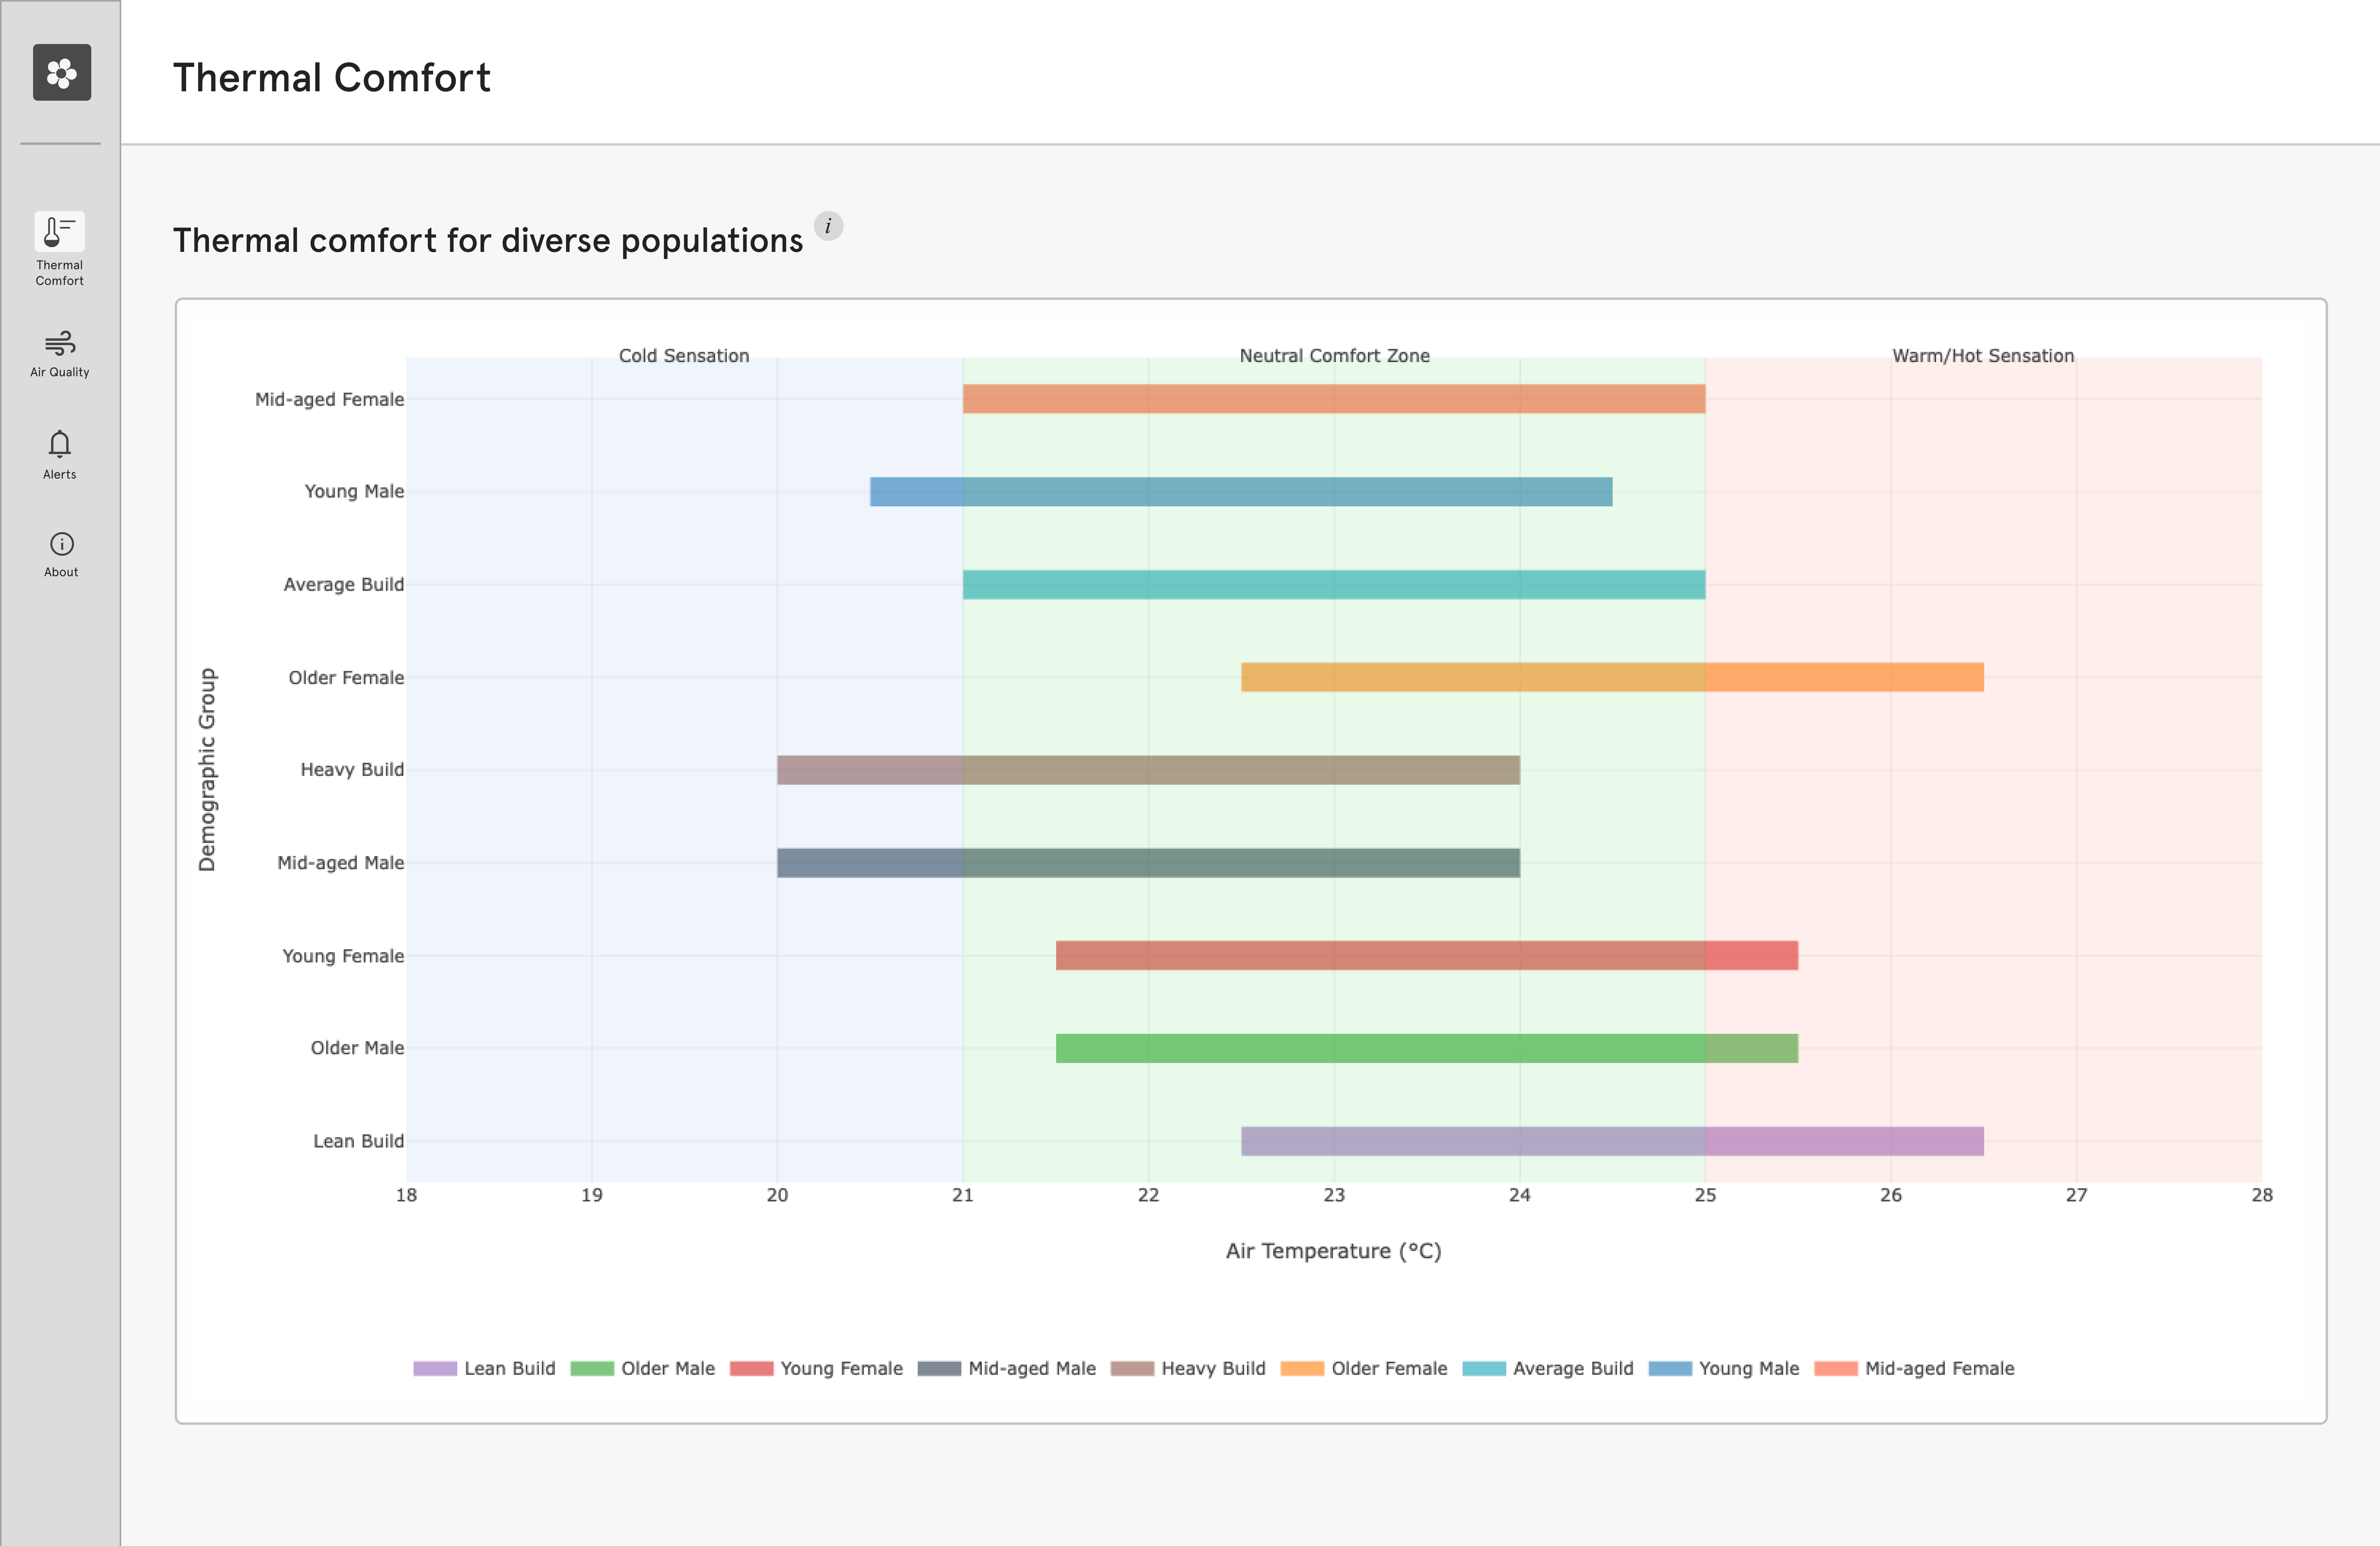Viewport: 2380px width, 1546px height.
Task: Toggle Lean Build legend entry
Action: [x=484, y=1368]
